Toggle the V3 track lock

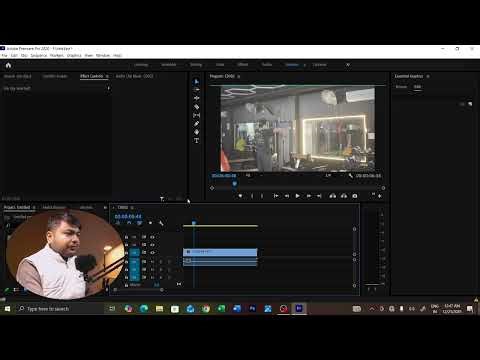126,237
